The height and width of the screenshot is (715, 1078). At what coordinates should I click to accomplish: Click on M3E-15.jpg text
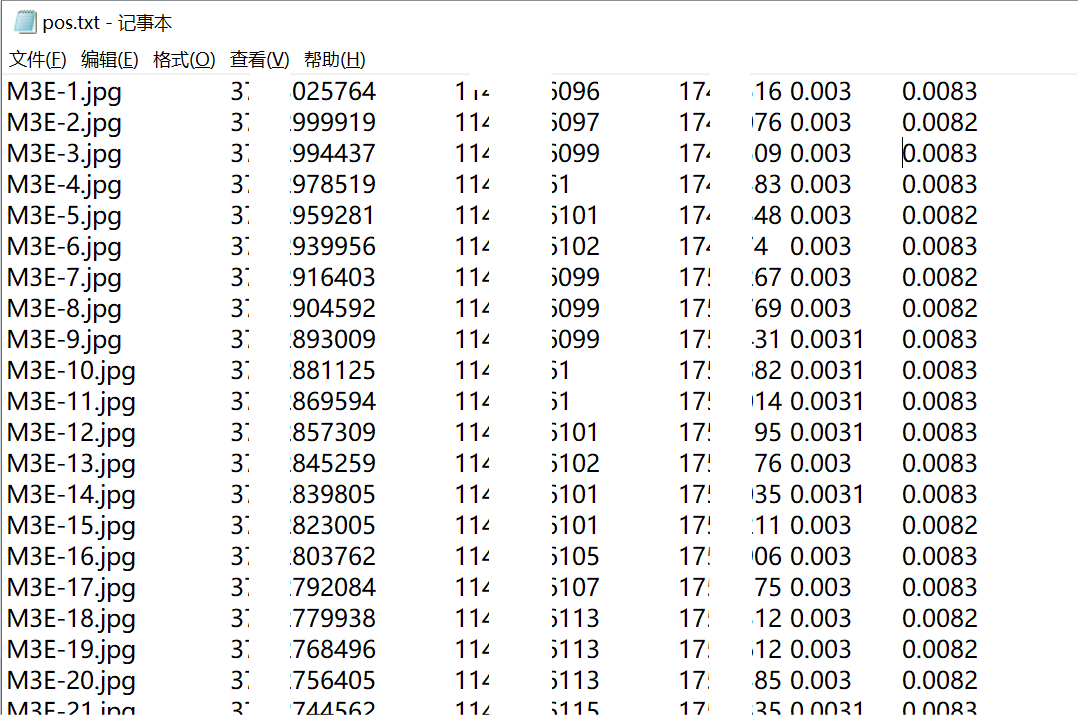tap(71, 526)
